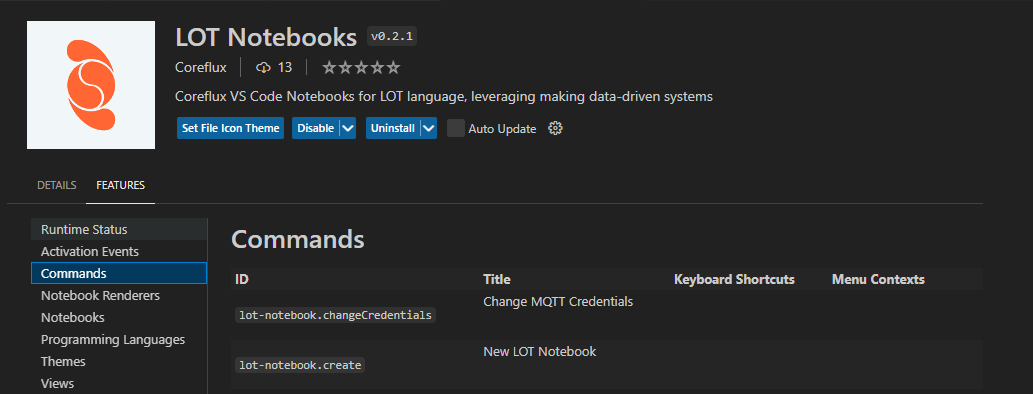The width and height of the screenshot is (1033, 394).
Task: Expand the Disable dropdown arrow
Action: point(348,128)
